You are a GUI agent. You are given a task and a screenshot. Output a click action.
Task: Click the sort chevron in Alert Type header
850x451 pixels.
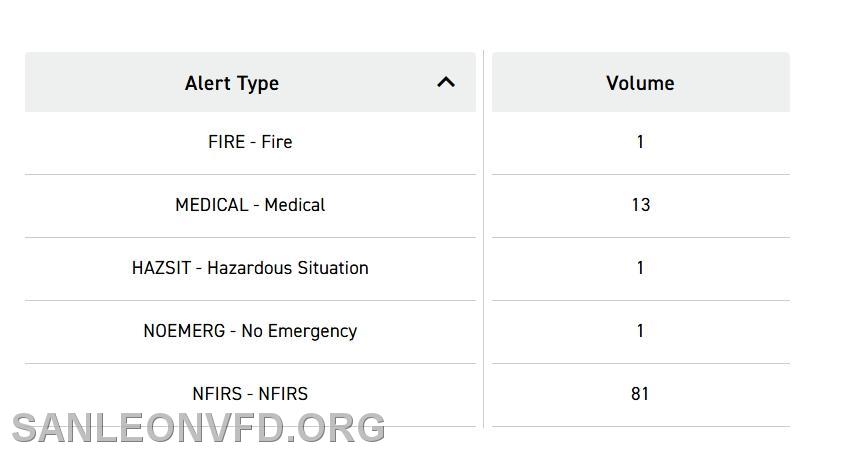pos(446,82)
